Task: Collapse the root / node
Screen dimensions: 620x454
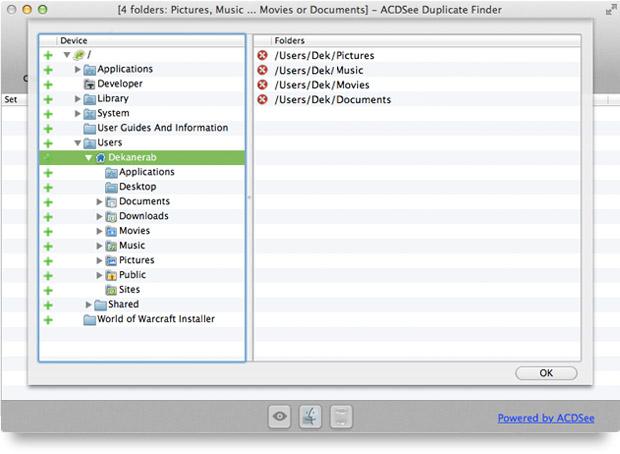Action: click(67, 55)
